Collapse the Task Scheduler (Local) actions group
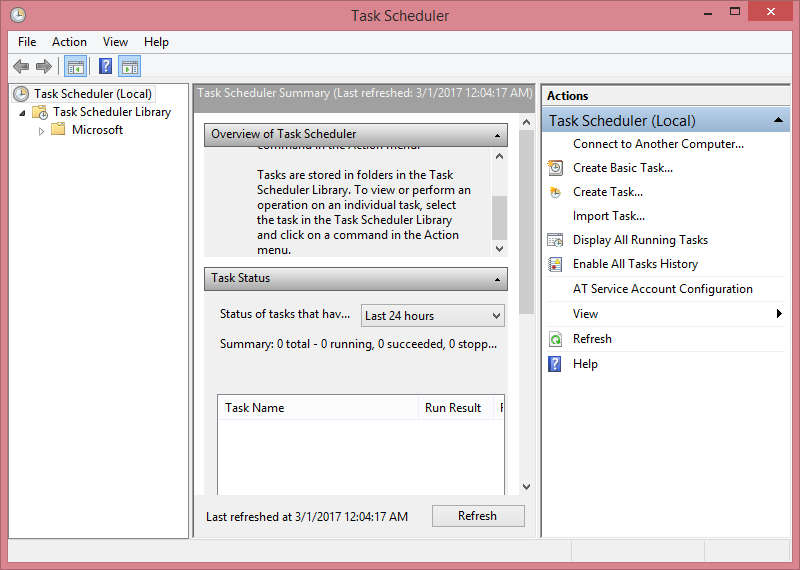The height and width of the screenshot is (570, 800). click(x=778, y=120)
